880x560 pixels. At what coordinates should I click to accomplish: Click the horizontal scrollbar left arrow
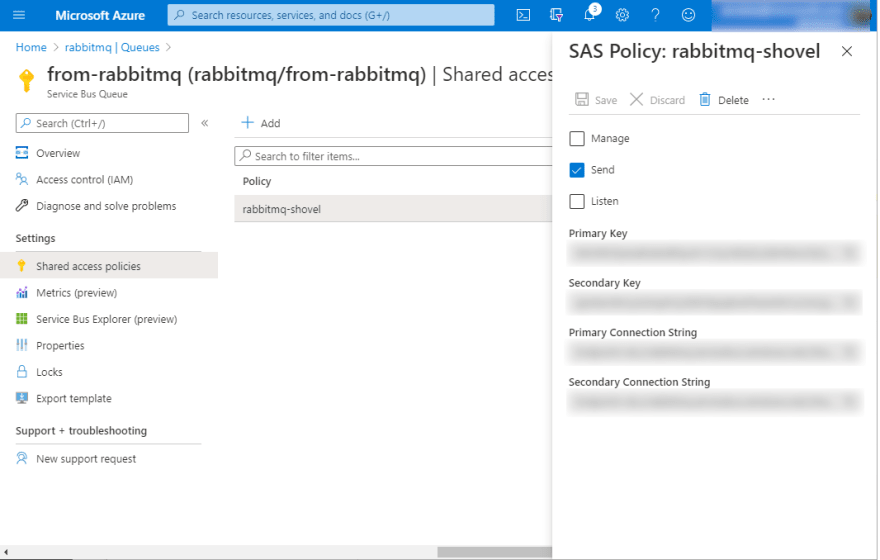pyautogui.click(x=6, y=553)
